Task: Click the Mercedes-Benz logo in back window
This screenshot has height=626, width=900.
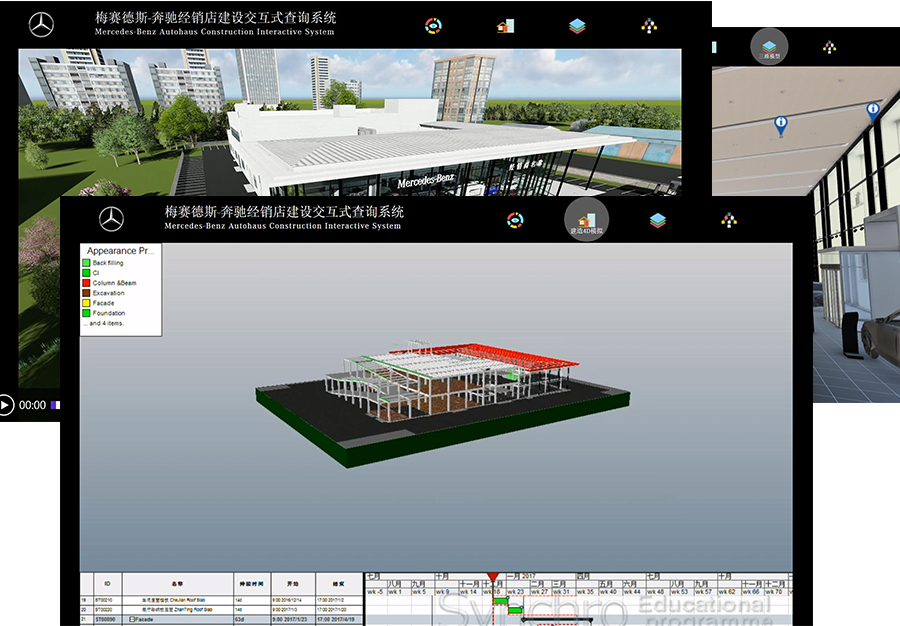Action: (x=41, y=25)
